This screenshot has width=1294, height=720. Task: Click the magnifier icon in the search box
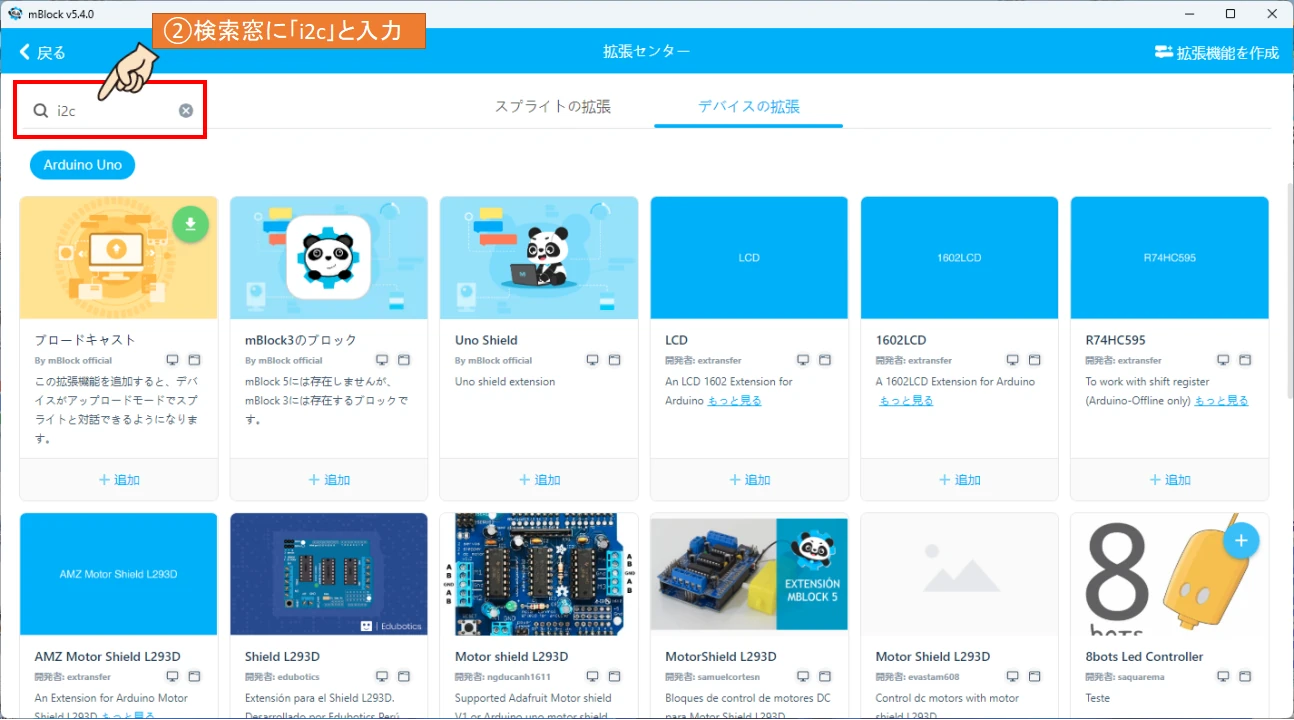click(x=41, y=110)
